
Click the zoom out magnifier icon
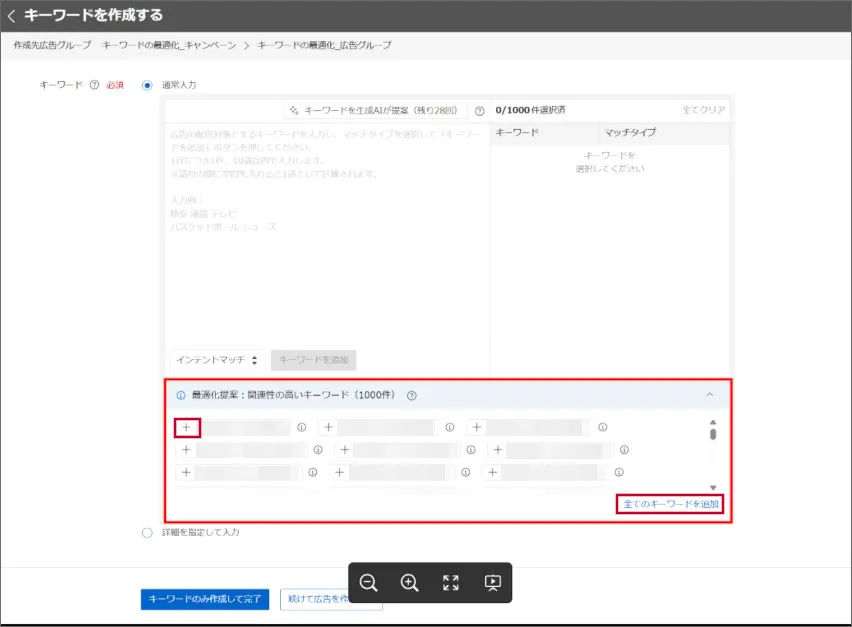click(x=369, y=583)
